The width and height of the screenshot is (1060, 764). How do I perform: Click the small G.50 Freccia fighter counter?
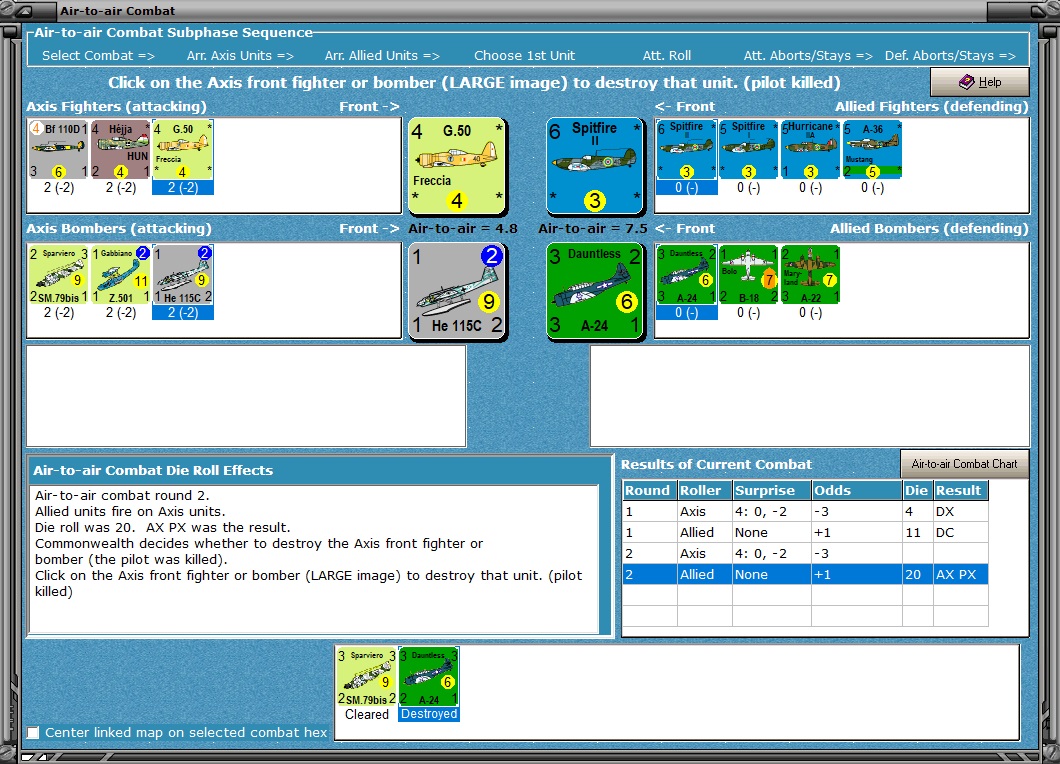(183, 149)
